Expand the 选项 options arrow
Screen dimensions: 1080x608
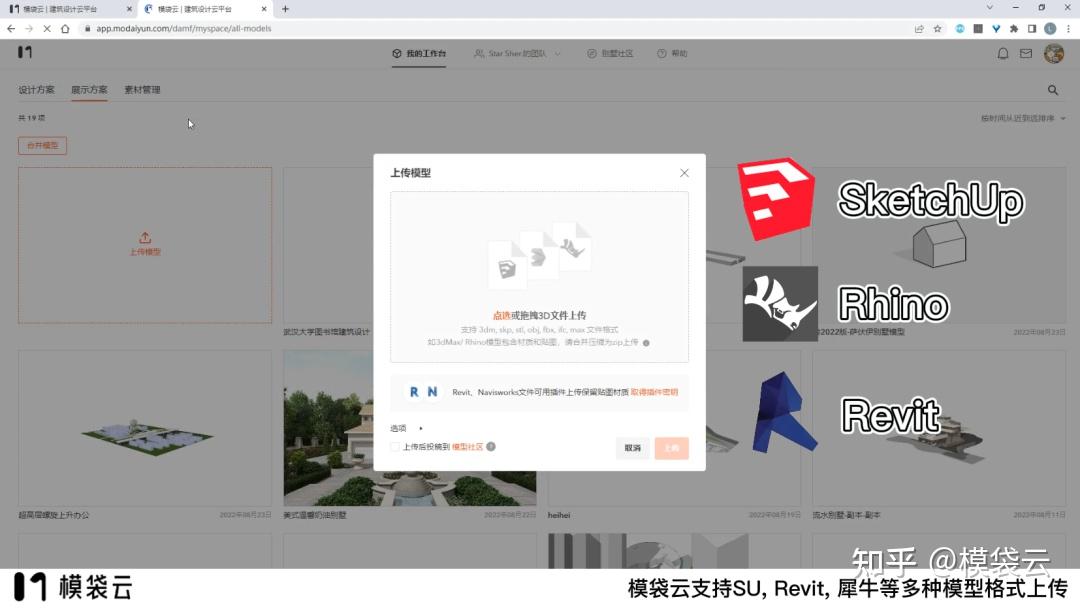point(421,428)
